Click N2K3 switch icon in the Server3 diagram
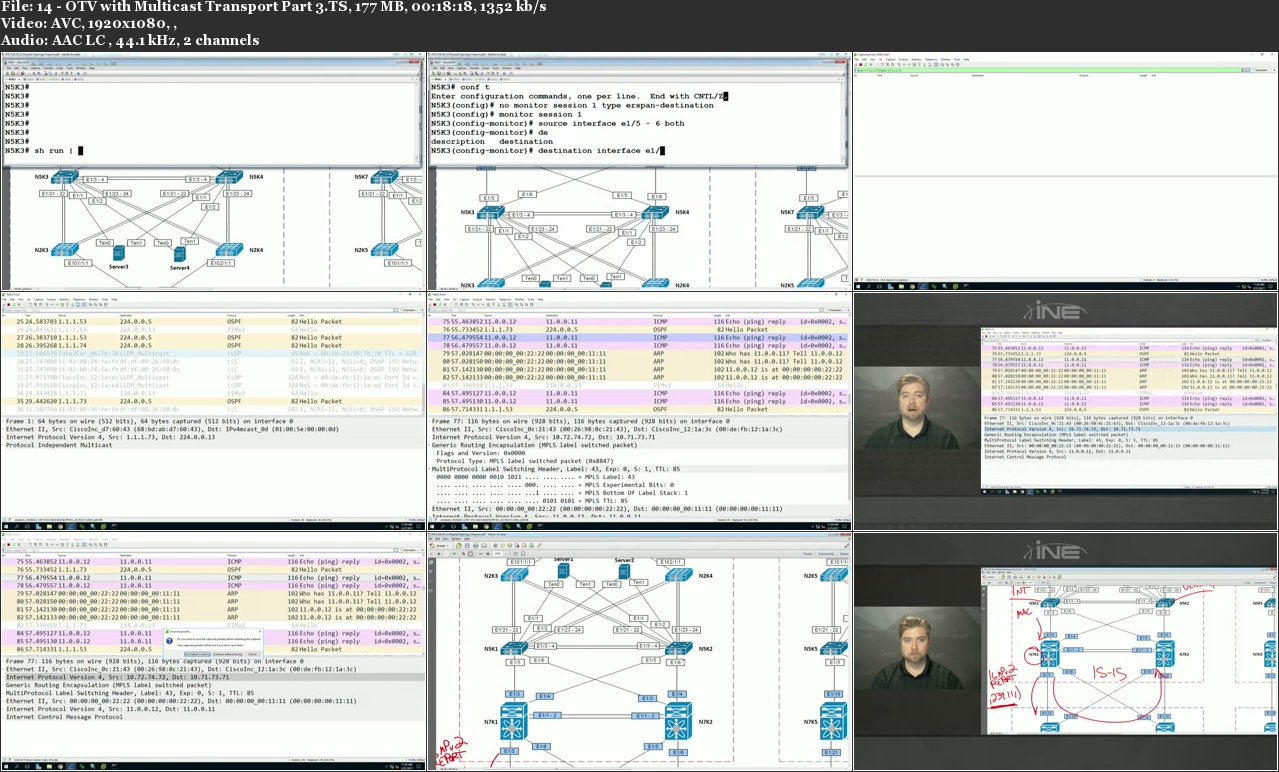The image size is (1279, 772). pos(65,249)
